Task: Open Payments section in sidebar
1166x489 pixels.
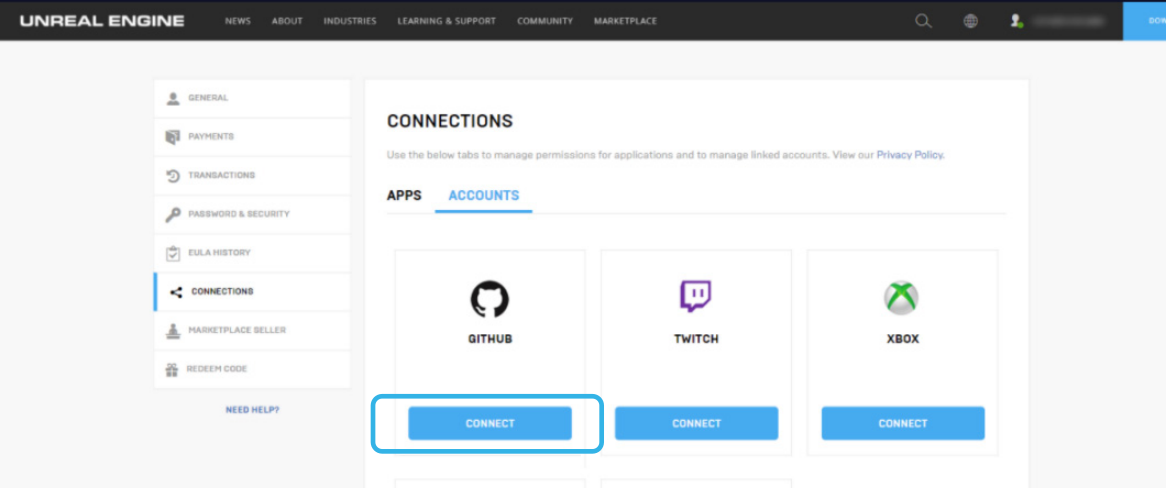Action: pos(210,136)
